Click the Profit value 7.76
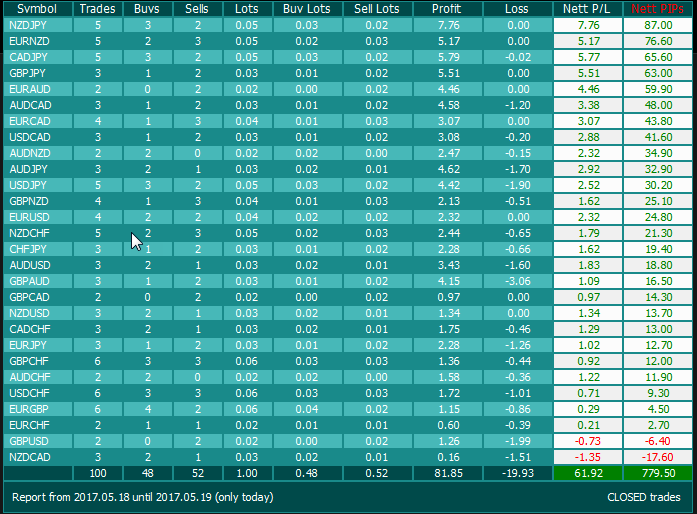697x514 pixels. pos(448,25)
